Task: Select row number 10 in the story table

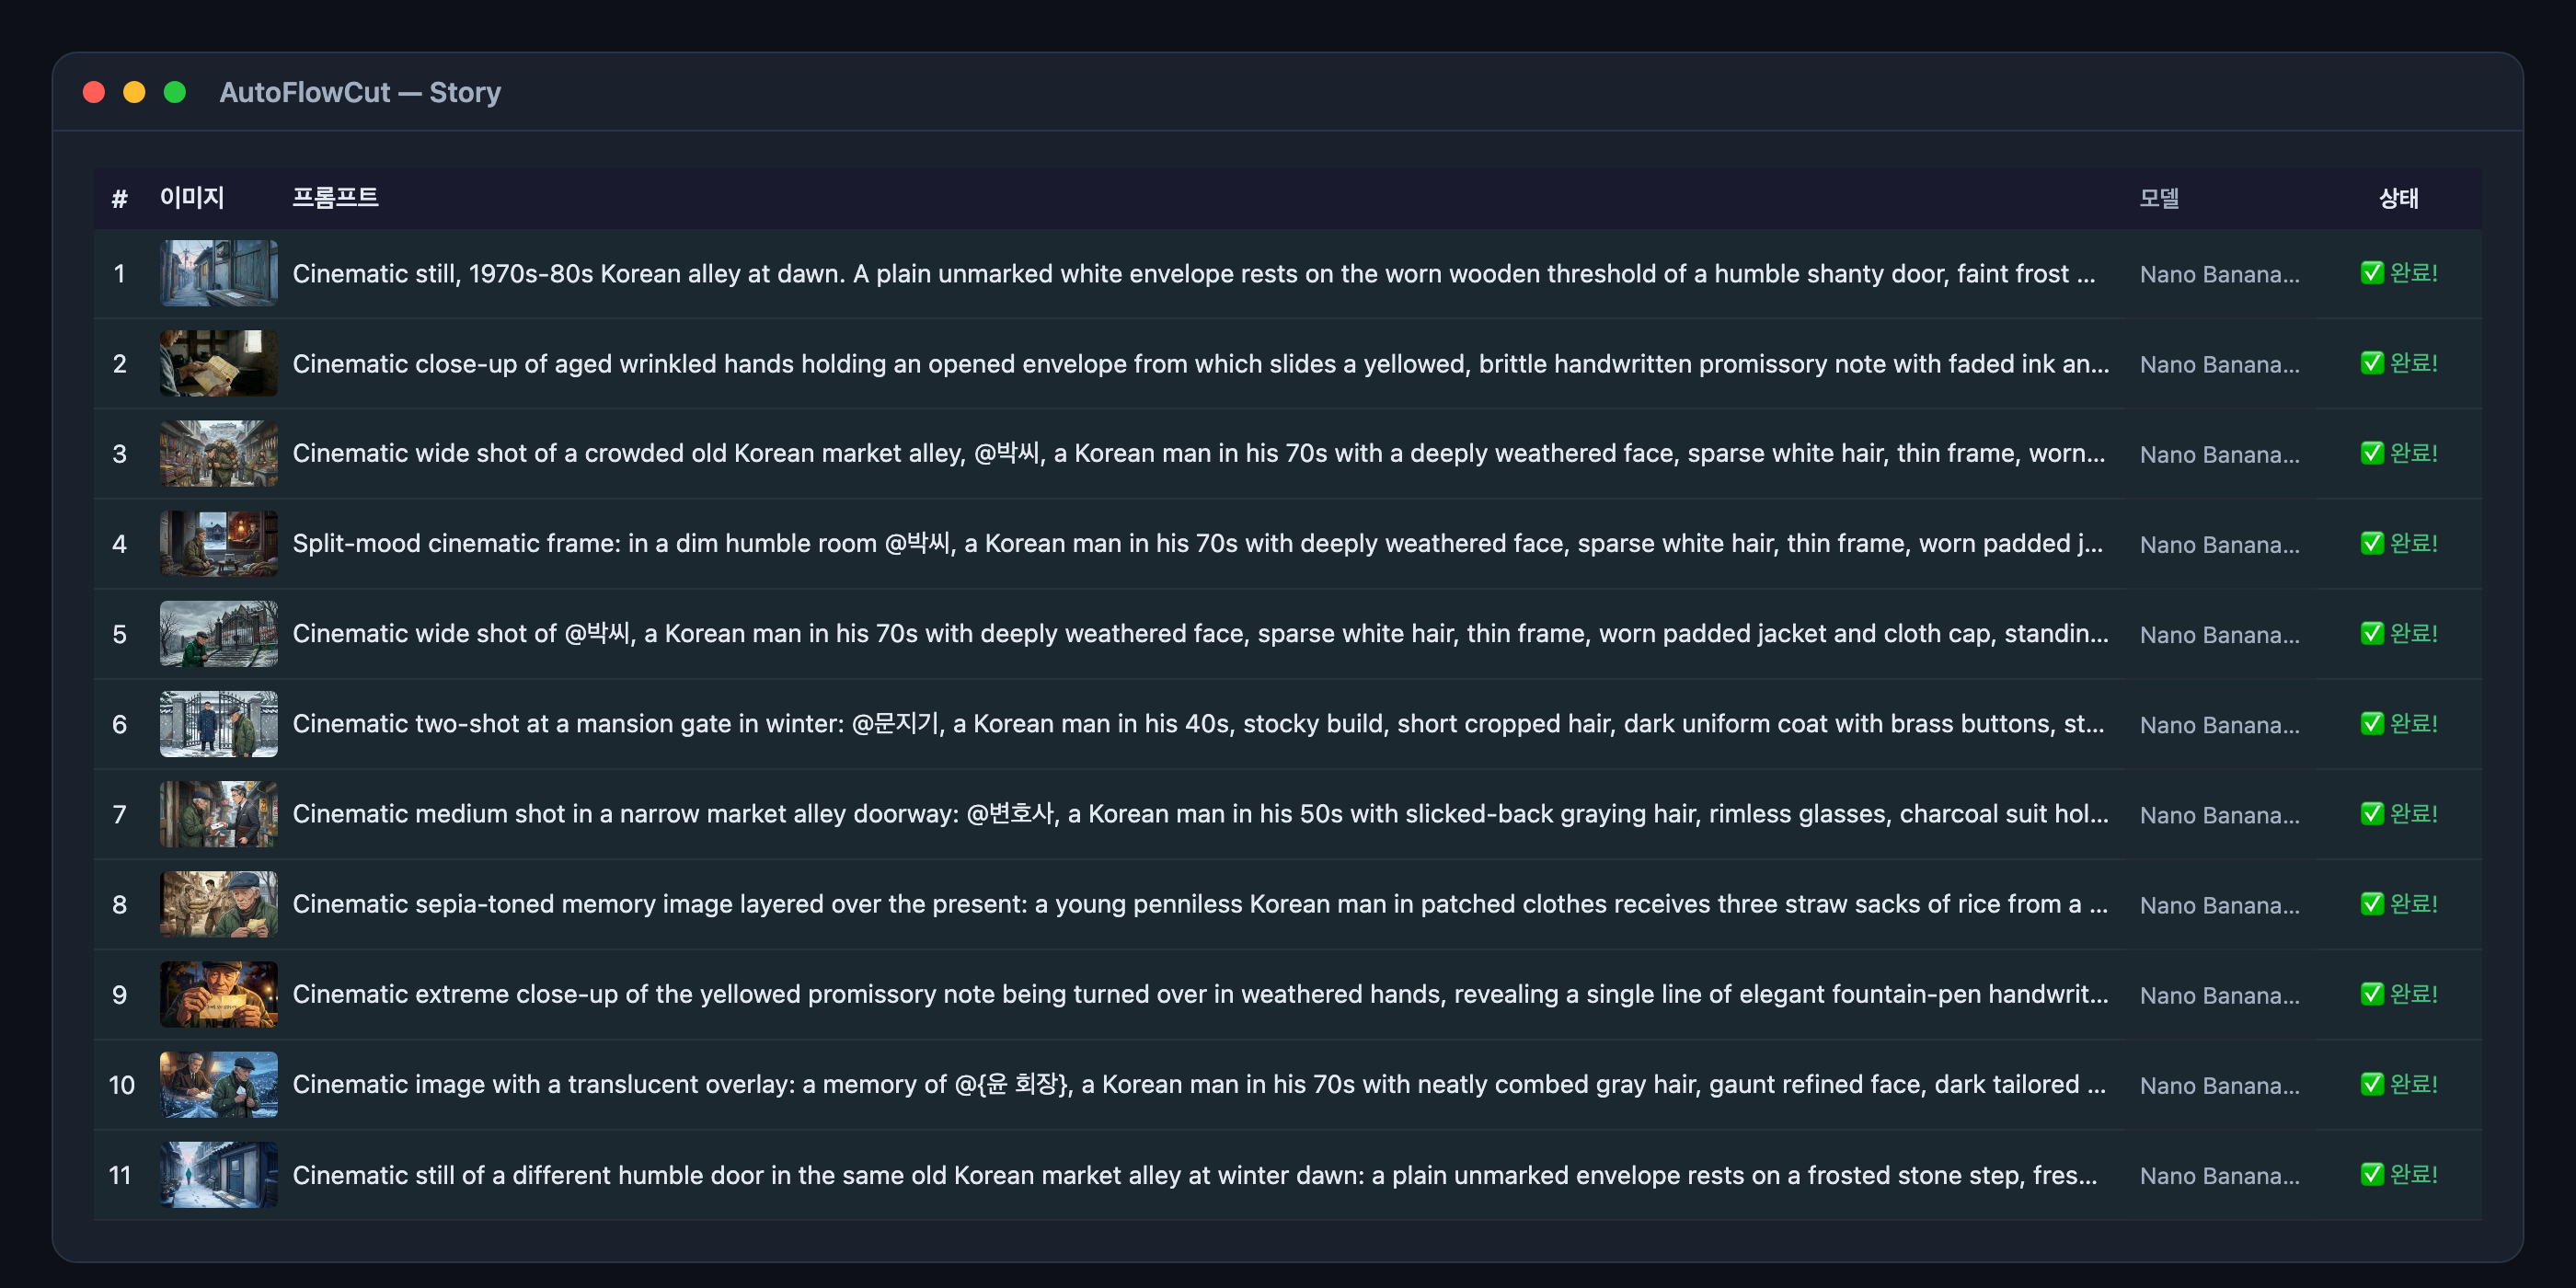Action: click(121, 1085)
